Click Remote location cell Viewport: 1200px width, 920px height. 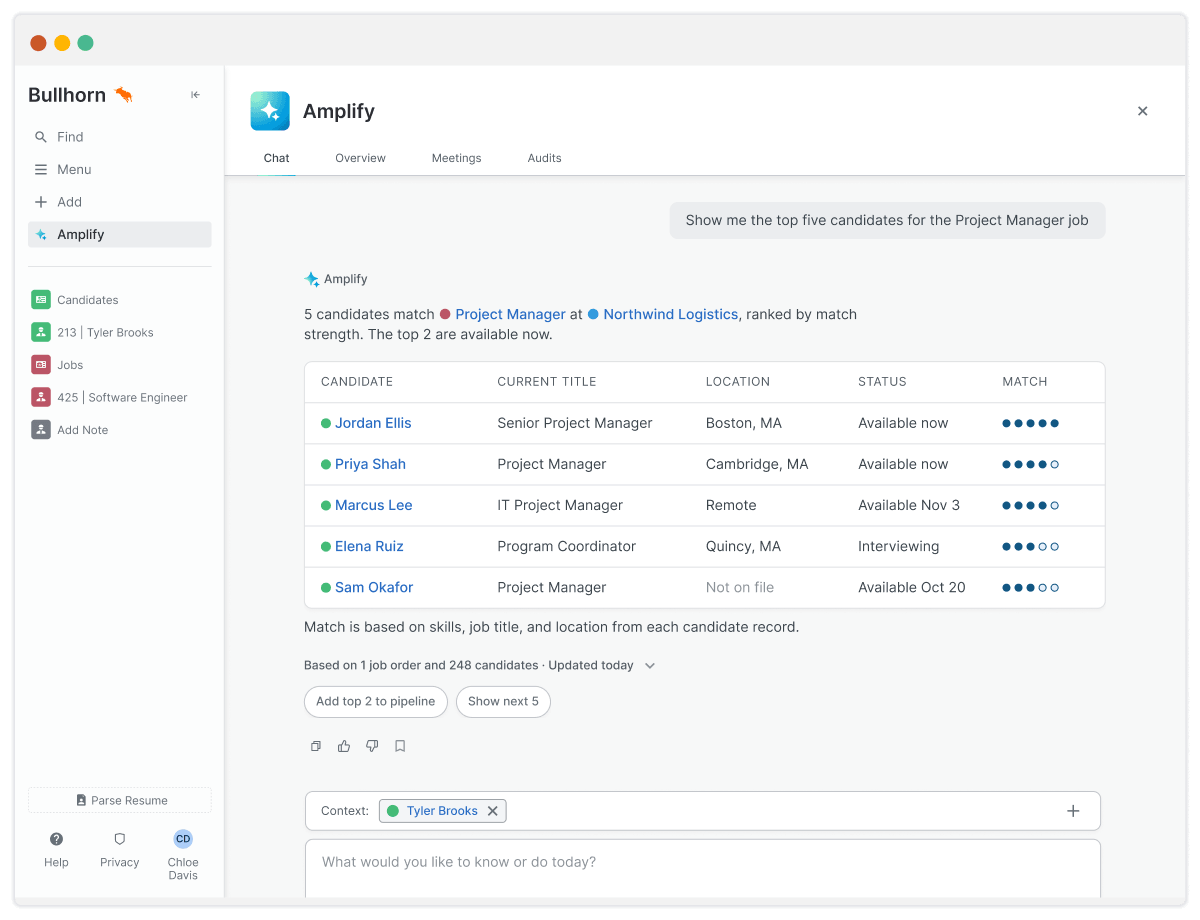[731, 505]
